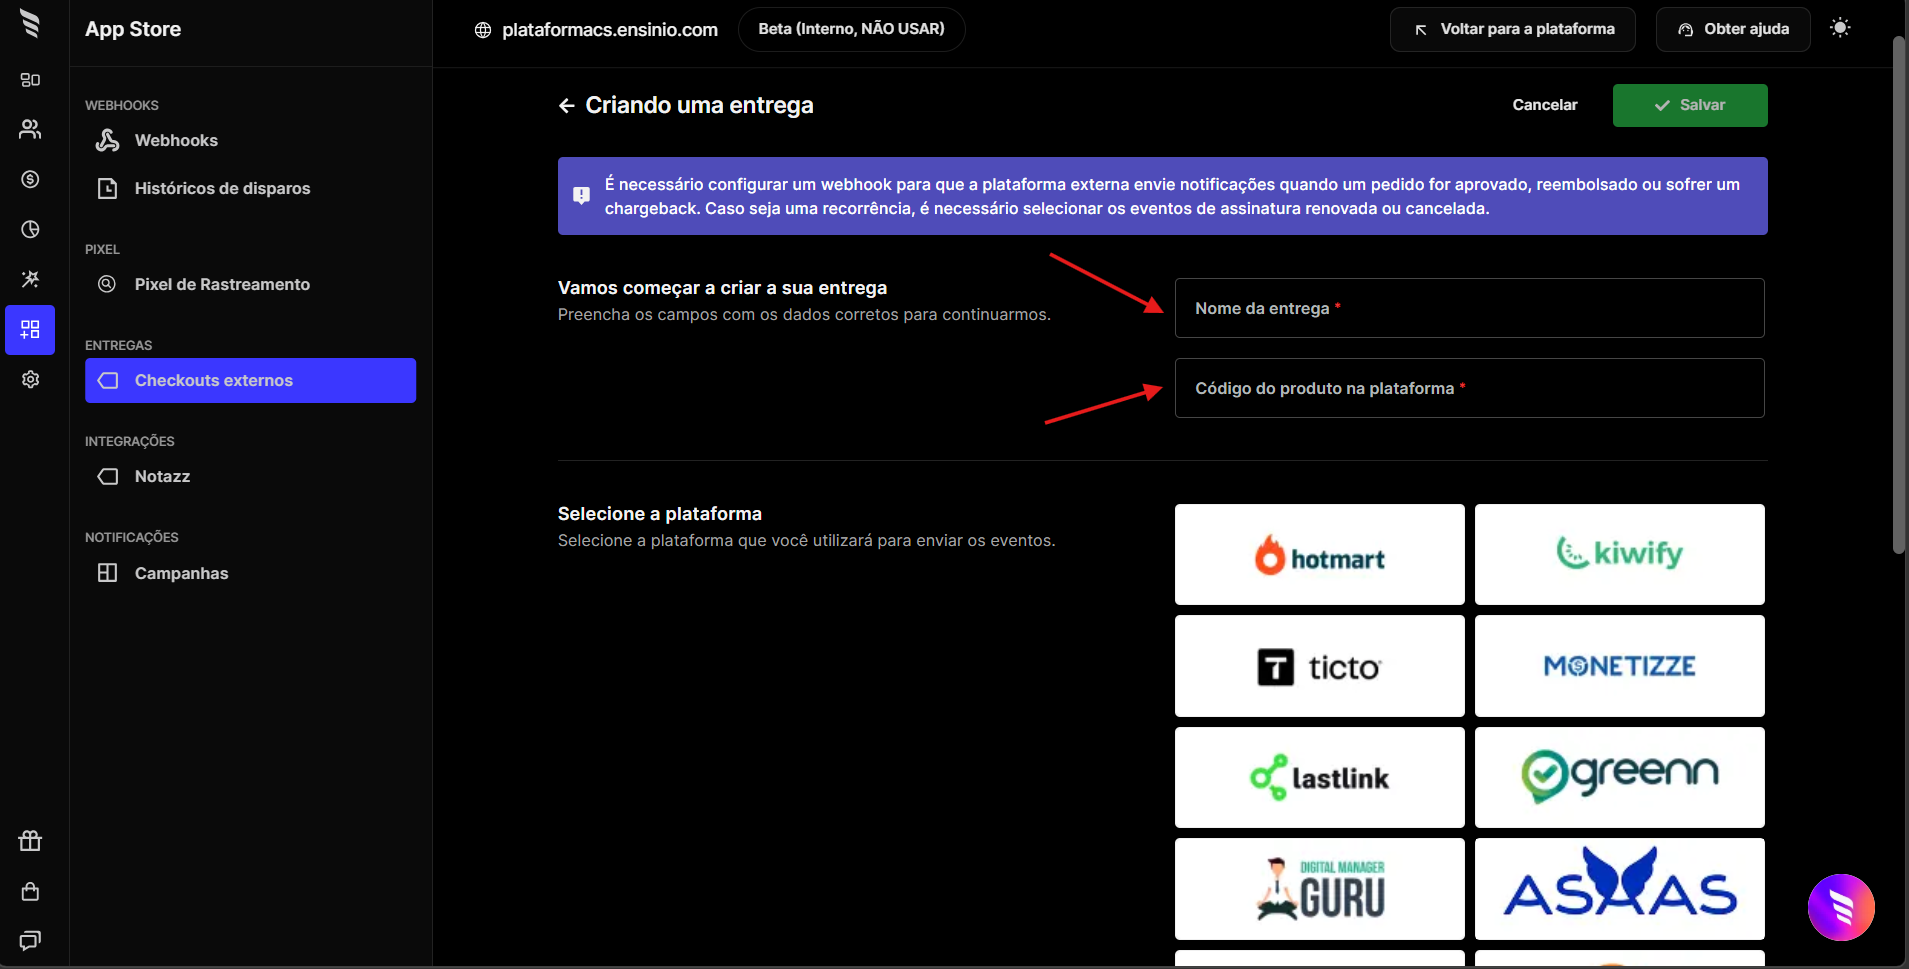Click the Cancelar button
This screenshot has width=1909, height=969.
coord(1544,105)
